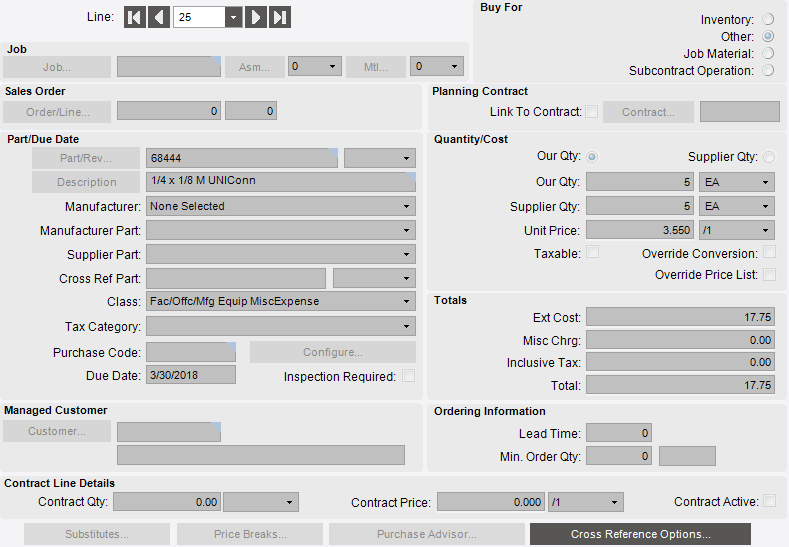
Task: Click the Unit Price field
Action: tap(640, 230)
